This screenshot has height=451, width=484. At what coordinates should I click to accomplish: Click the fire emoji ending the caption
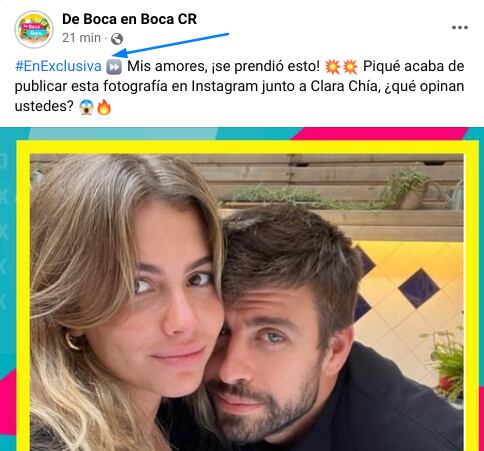click(x=104, y=107)
